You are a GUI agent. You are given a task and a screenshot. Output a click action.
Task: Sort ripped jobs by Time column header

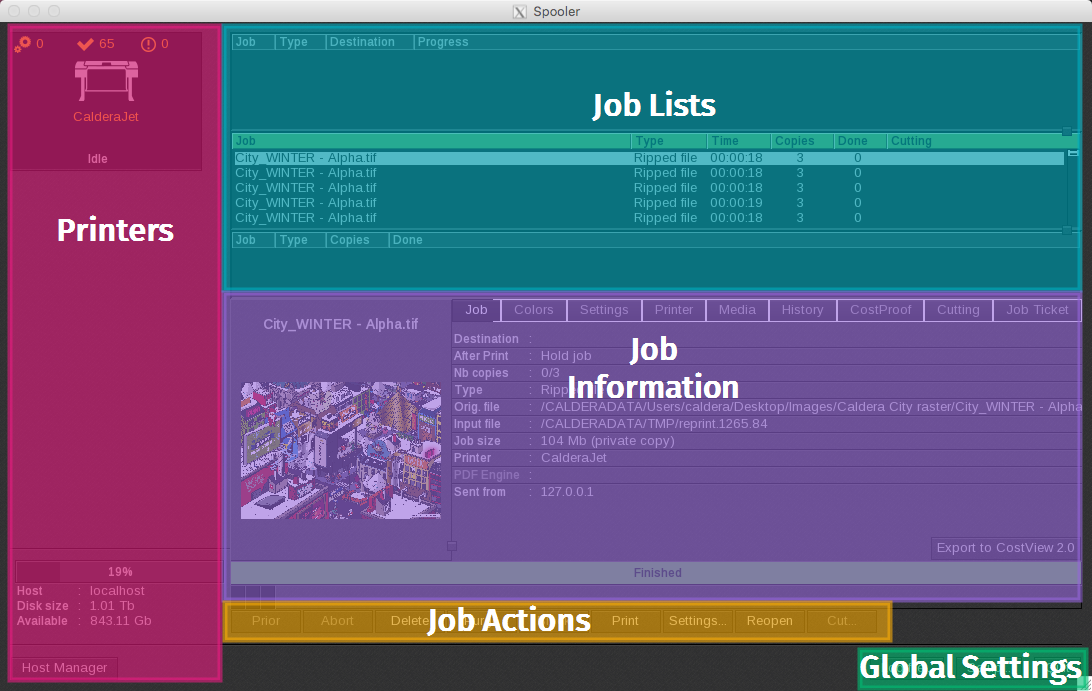(x=738, y=141)
